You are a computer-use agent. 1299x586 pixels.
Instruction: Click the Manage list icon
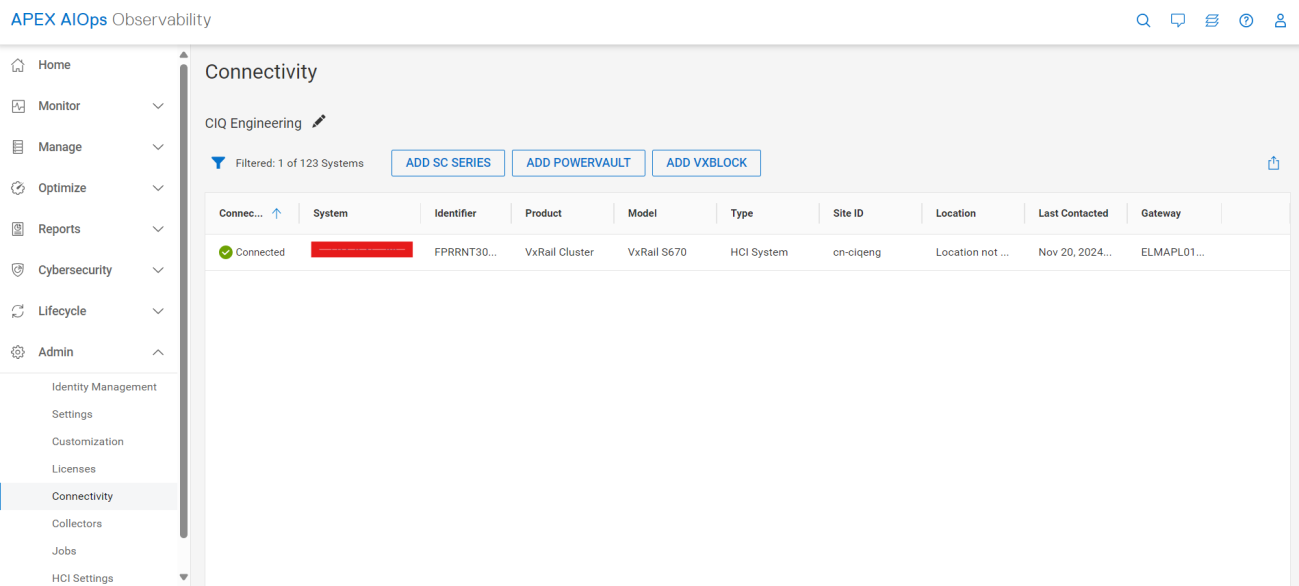[17, 147]
